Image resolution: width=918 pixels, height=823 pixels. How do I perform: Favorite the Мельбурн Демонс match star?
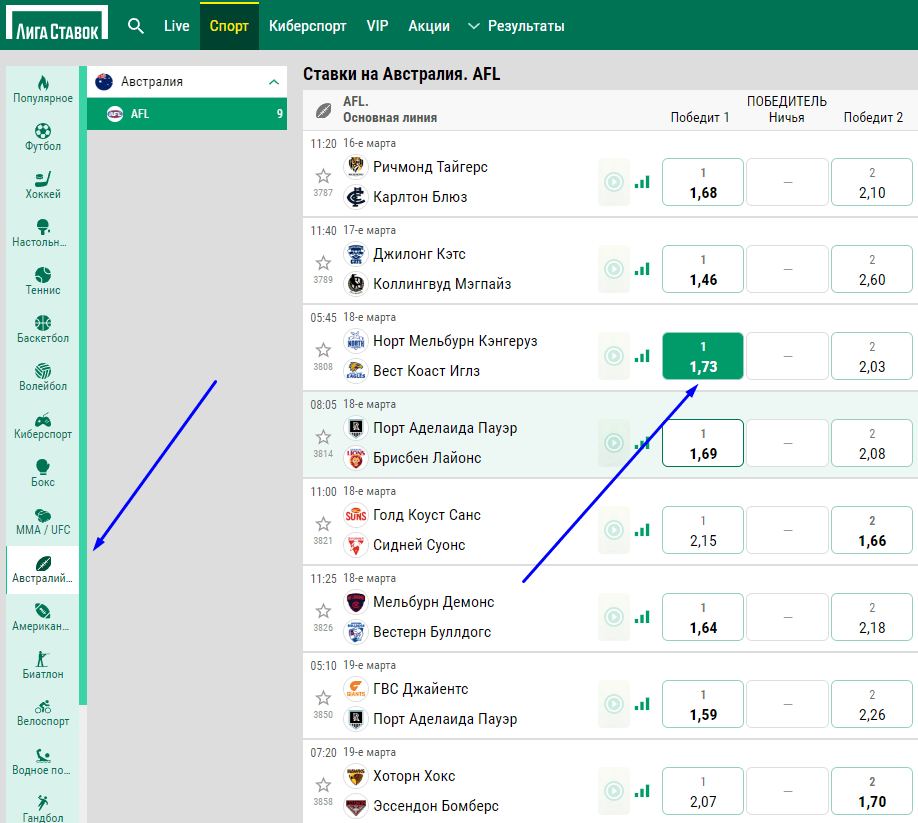323,611
